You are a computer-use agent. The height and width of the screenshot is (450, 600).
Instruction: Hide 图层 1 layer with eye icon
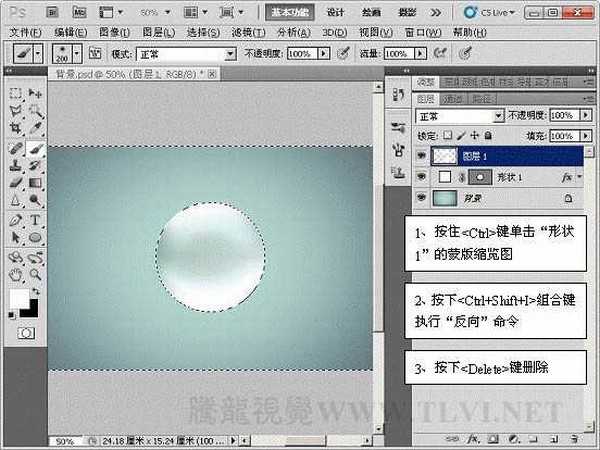pyautogui.click(x=421, y=155)
